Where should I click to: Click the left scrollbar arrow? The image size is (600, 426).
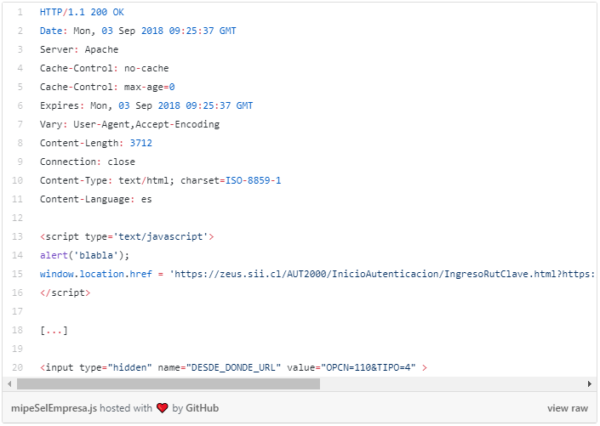pyautogui.click(x=9, y=384)
